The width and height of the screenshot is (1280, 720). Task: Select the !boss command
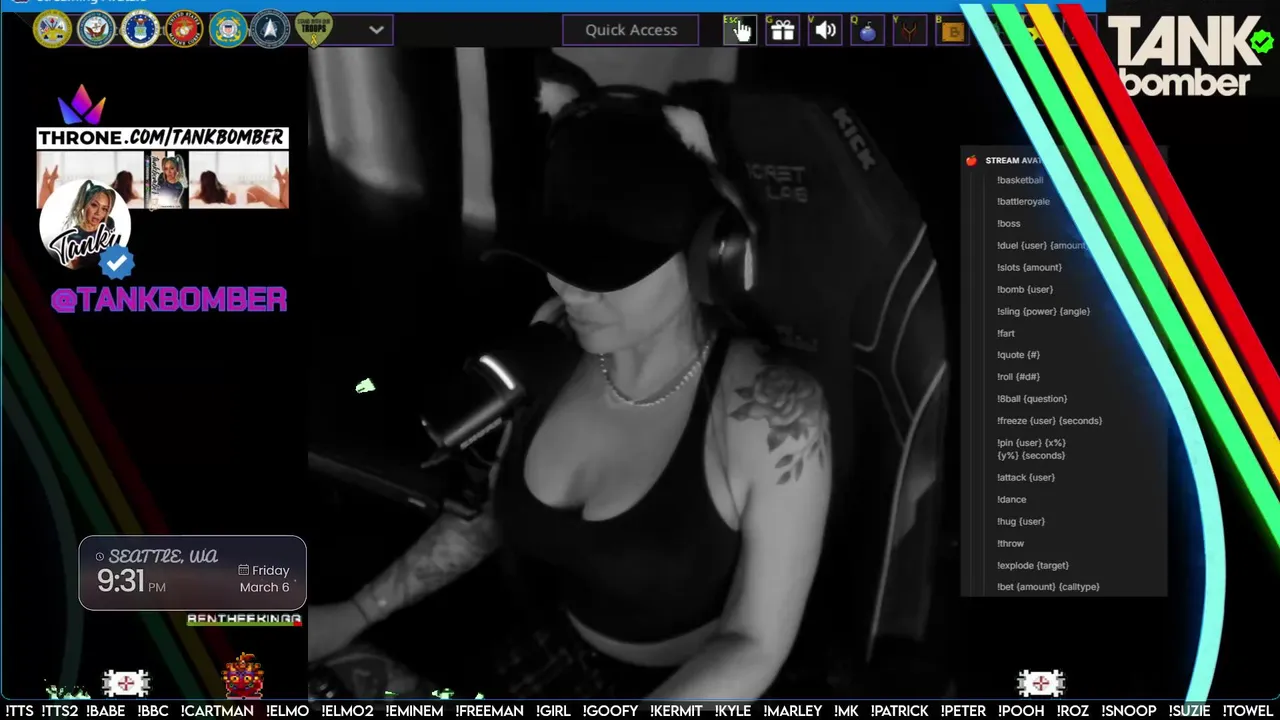click(x=1008, y=223)
